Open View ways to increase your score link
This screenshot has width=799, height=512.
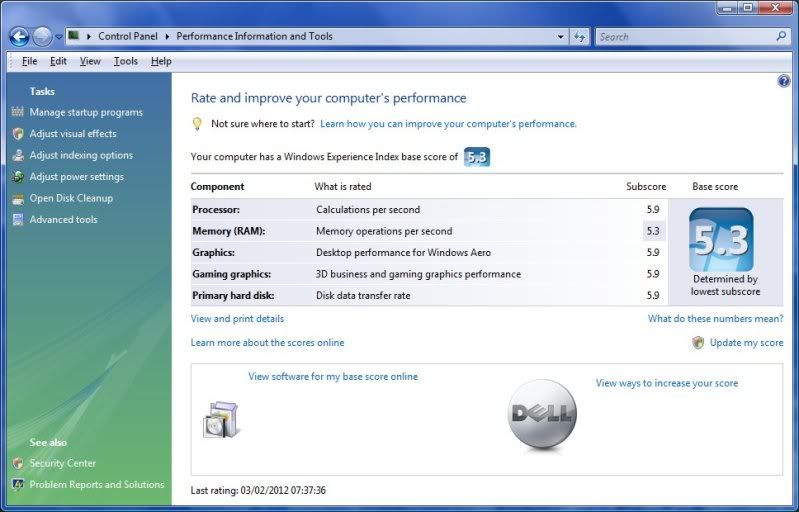(667, 383)
